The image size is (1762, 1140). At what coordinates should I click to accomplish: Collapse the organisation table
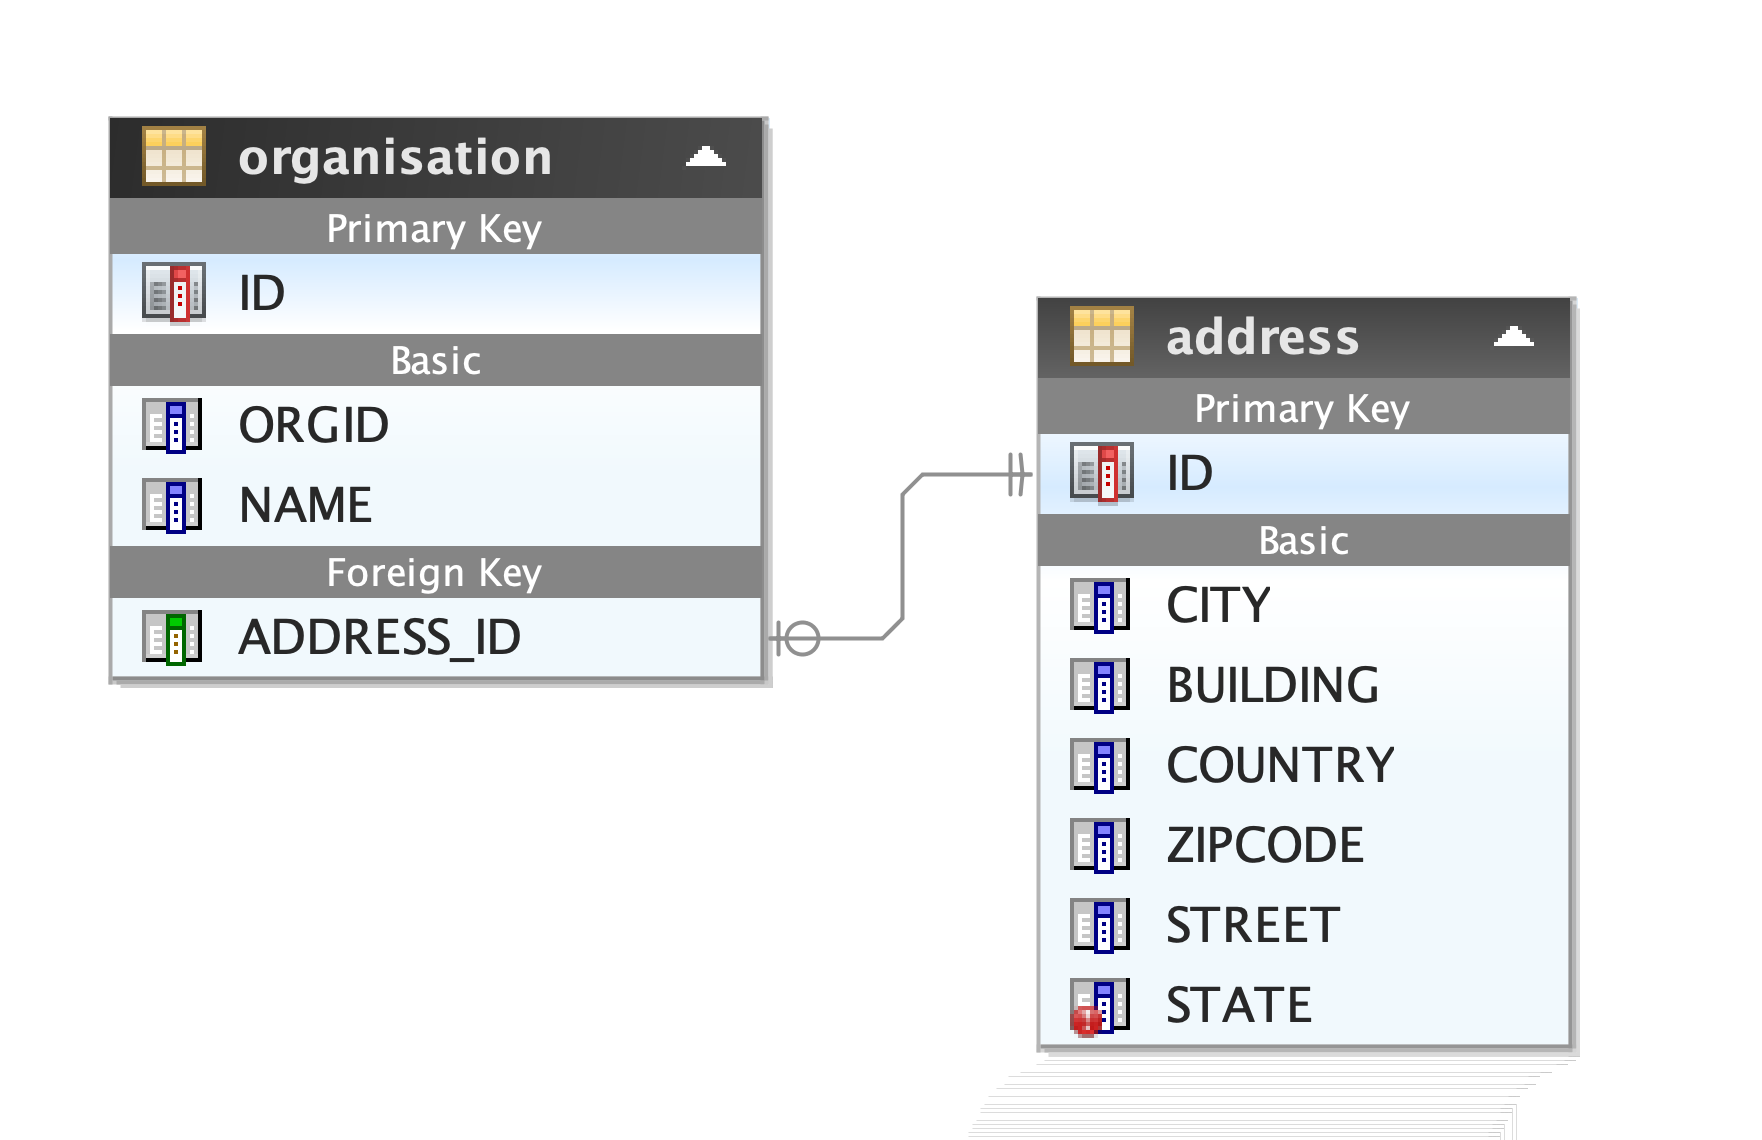706,157
